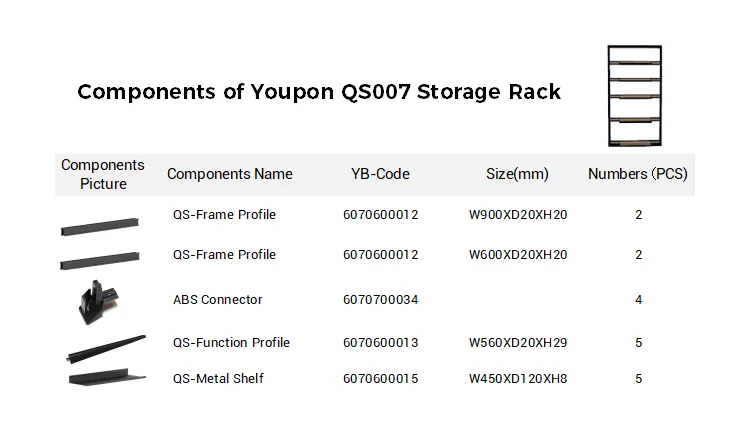Click the W600 frame profile picture

click(102, 261)
